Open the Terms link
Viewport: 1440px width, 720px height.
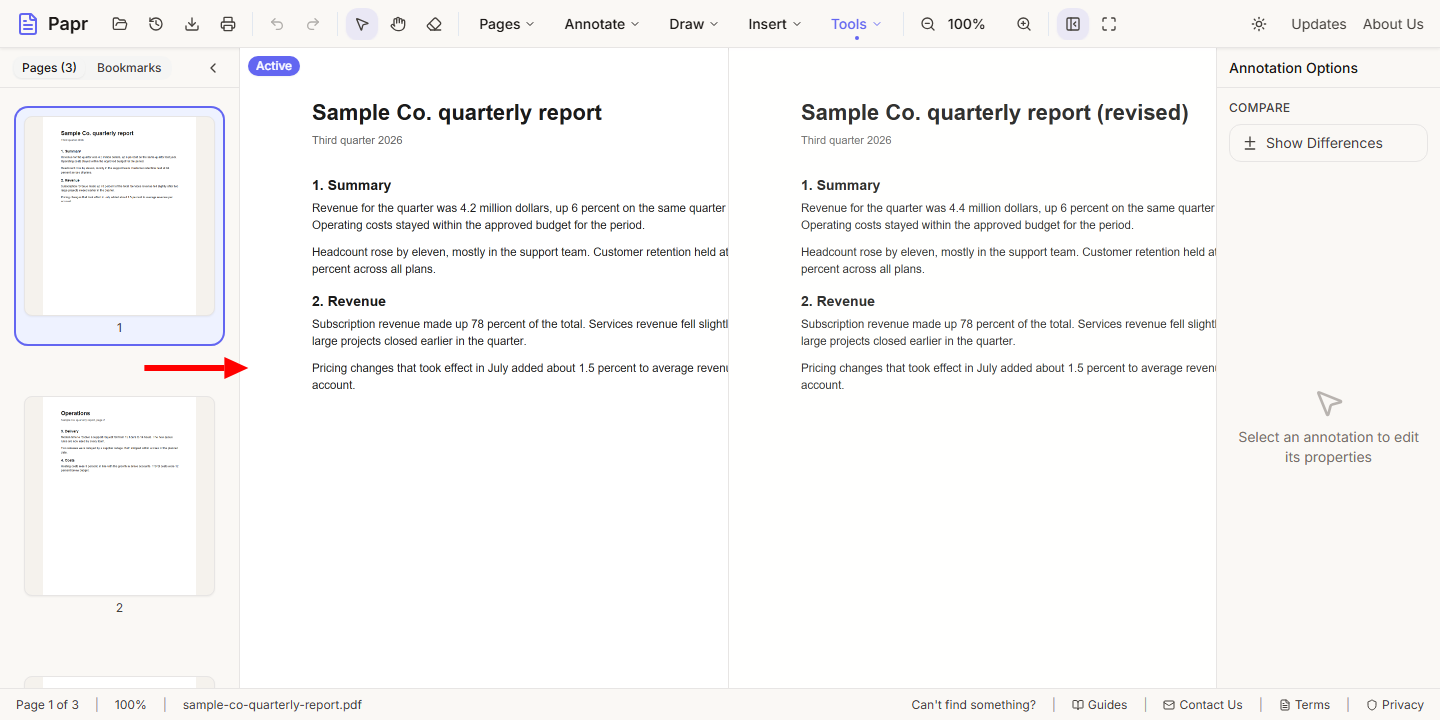(x=1304, y=705)
